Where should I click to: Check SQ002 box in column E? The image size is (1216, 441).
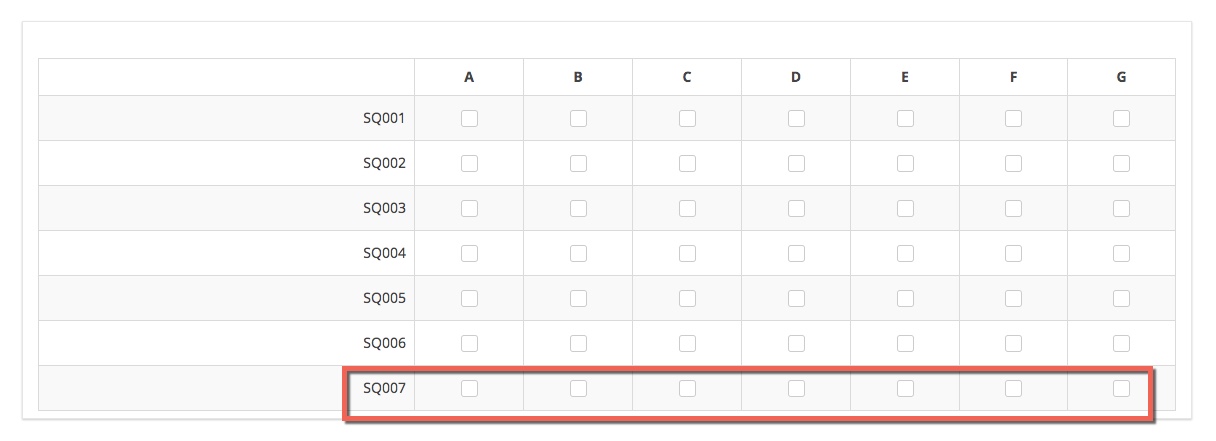[905, 163]
